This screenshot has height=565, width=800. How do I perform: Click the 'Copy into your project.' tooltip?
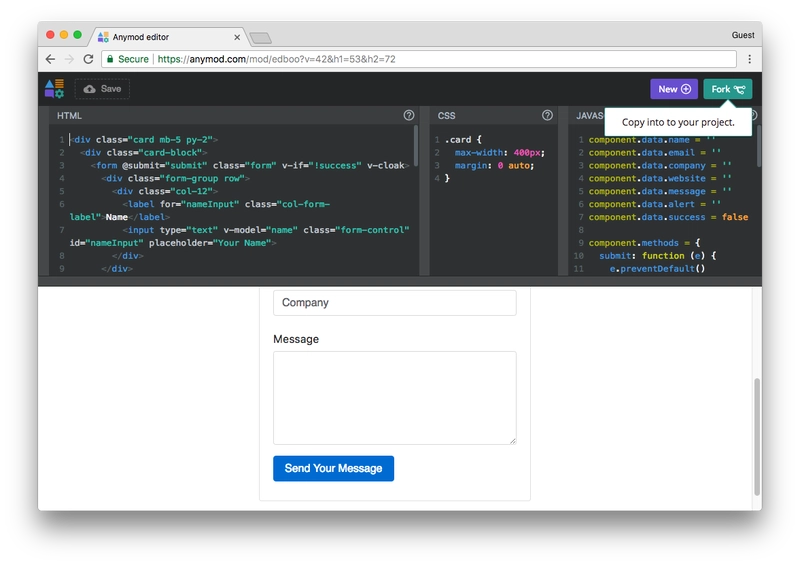coord(678,122)
